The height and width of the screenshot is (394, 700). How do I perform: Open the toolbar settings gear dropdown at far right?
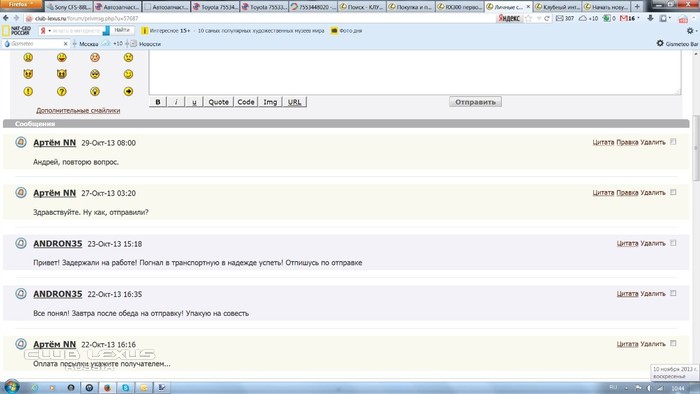click(692, 31)
